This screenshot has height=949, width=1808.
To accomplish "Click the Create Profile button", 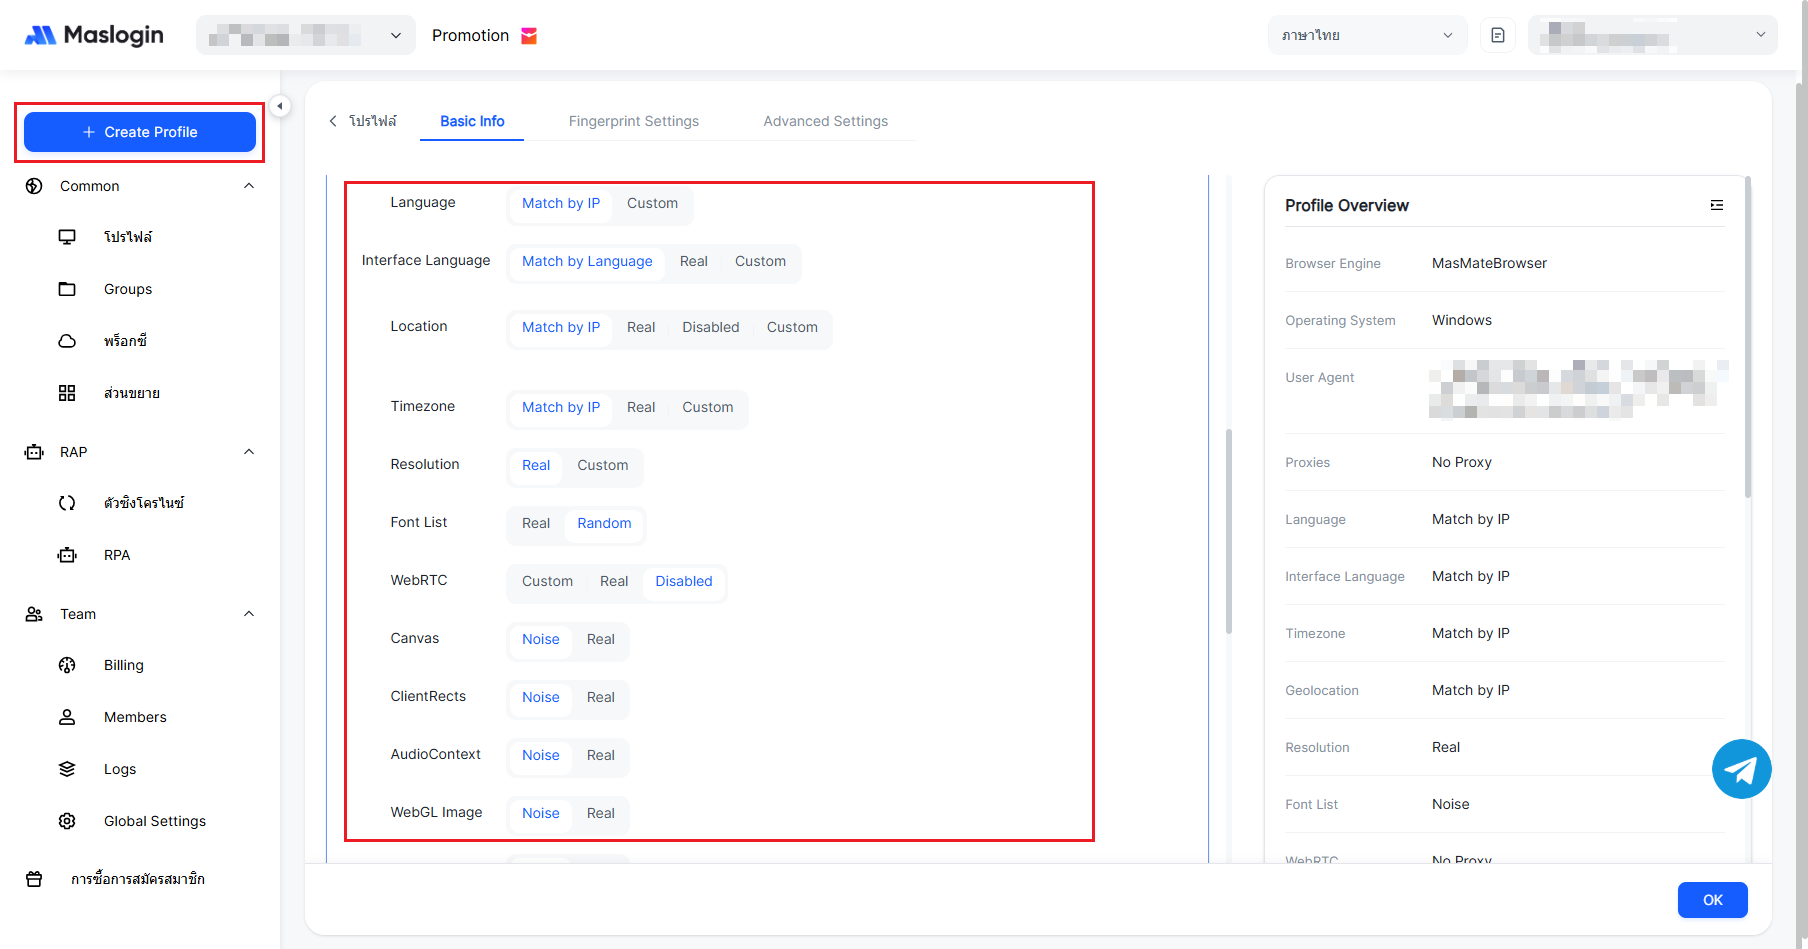I will click(x=140, y=132).
